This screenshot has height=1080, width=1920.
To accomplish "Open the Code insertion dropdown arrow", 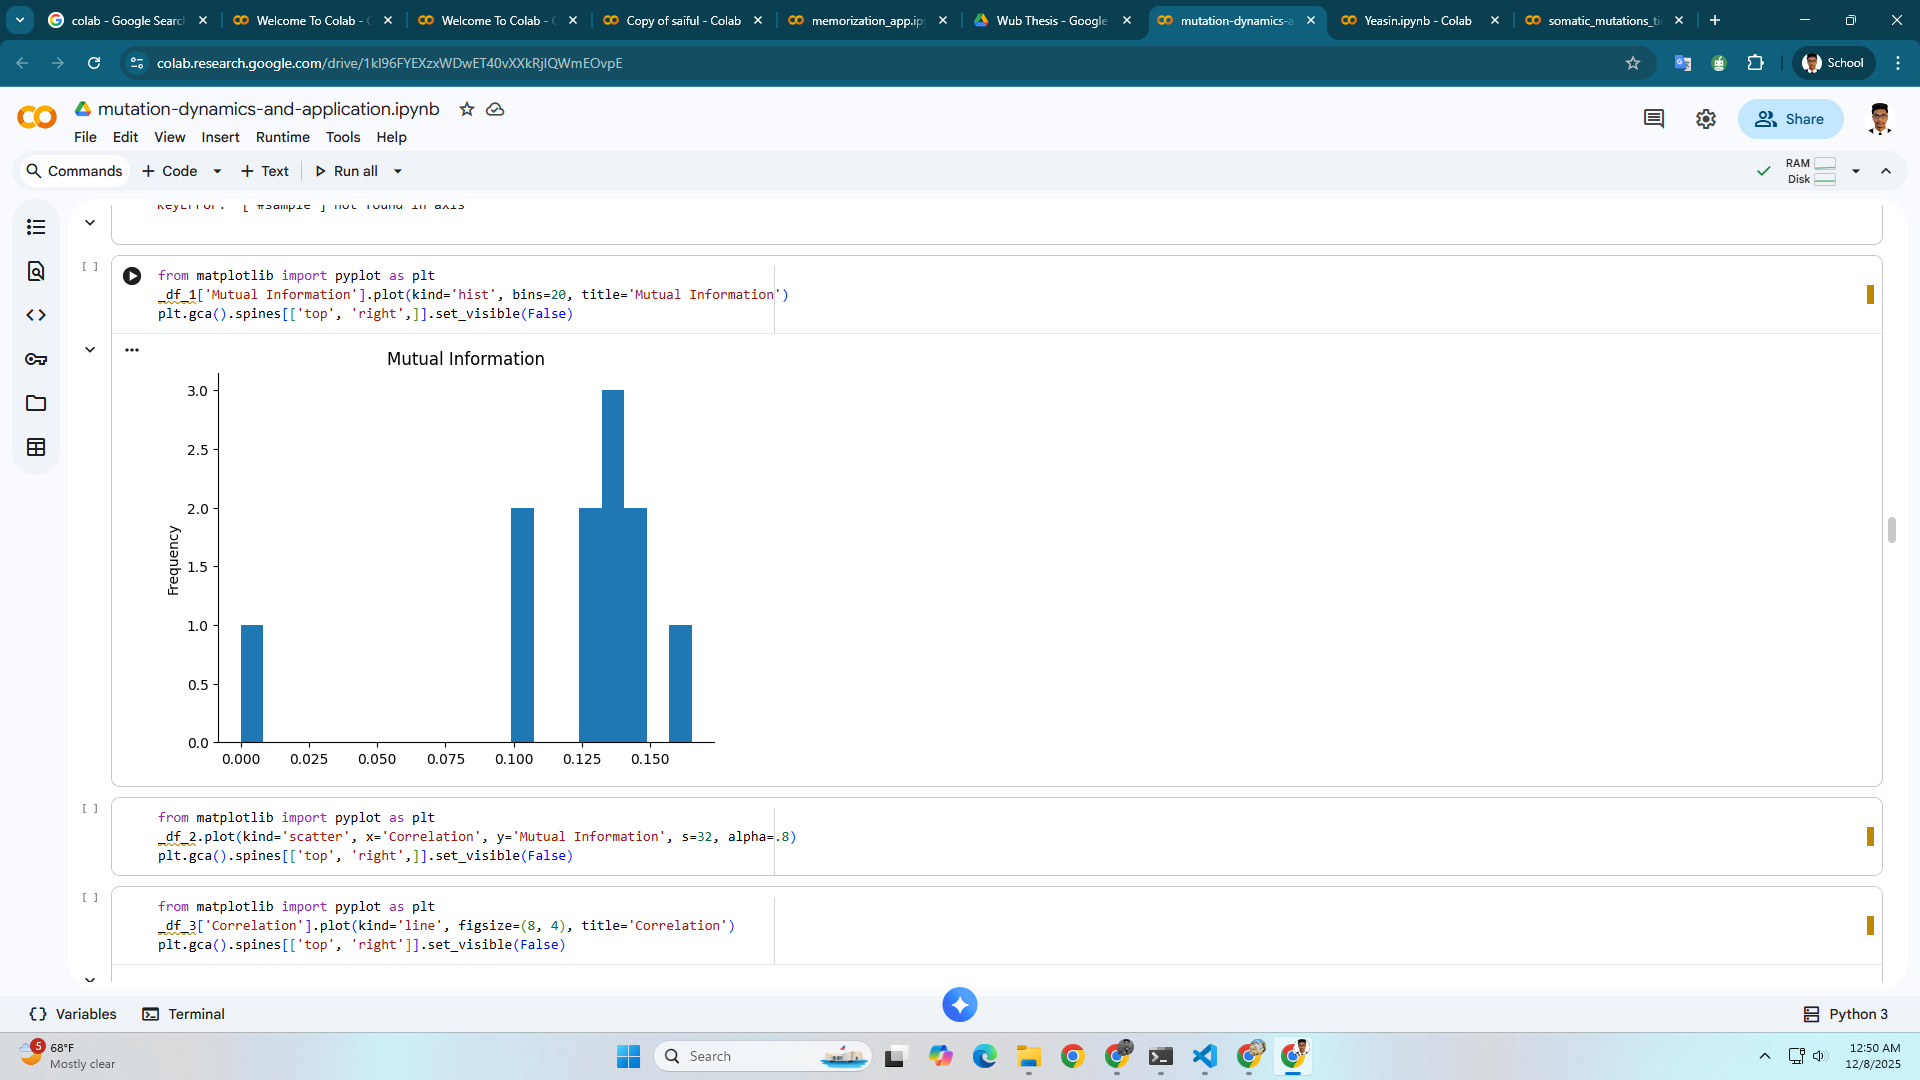I will coord(217,171).
